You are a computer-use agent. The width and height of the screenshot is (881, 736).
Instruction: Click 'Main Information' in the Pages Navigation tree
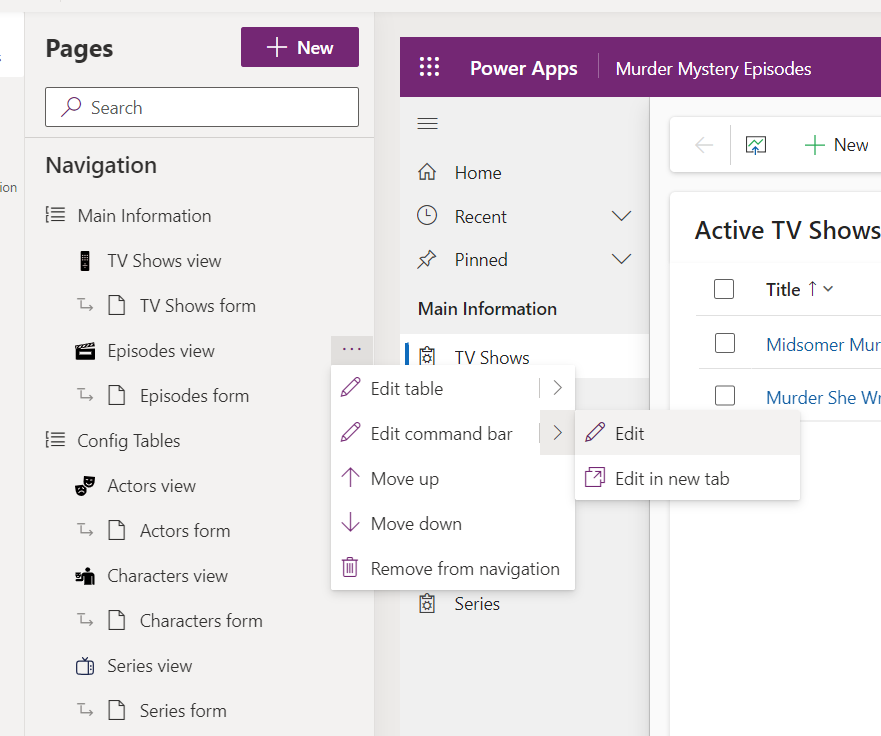[x=144, y=216]
